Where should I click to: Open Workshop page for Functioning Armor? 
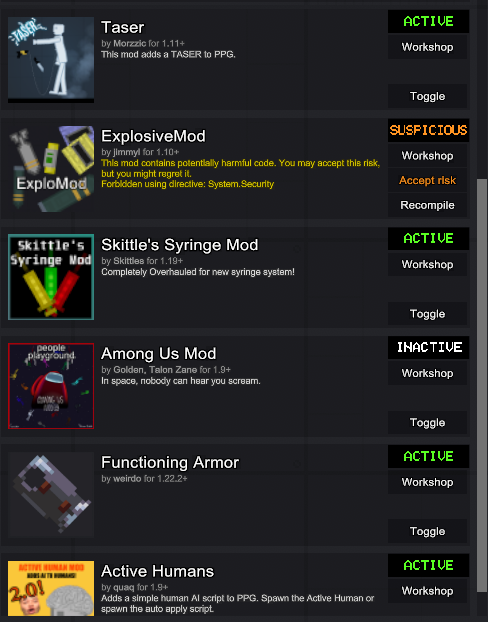click(427, 482)
